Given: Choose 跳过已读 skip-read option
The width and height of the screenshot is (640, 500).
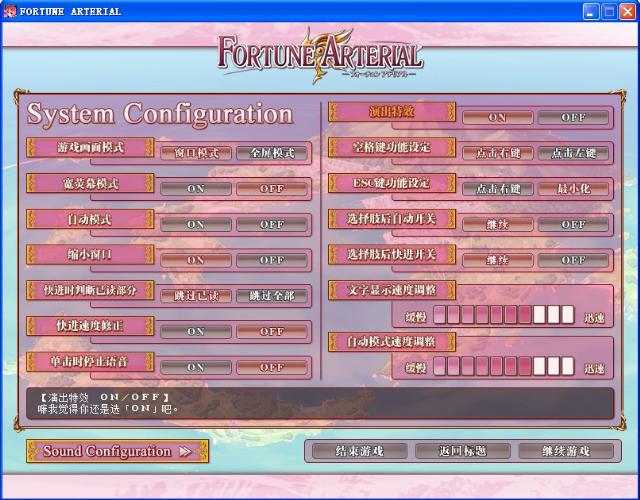Looking at the screenshot, I should coord(196,296).
